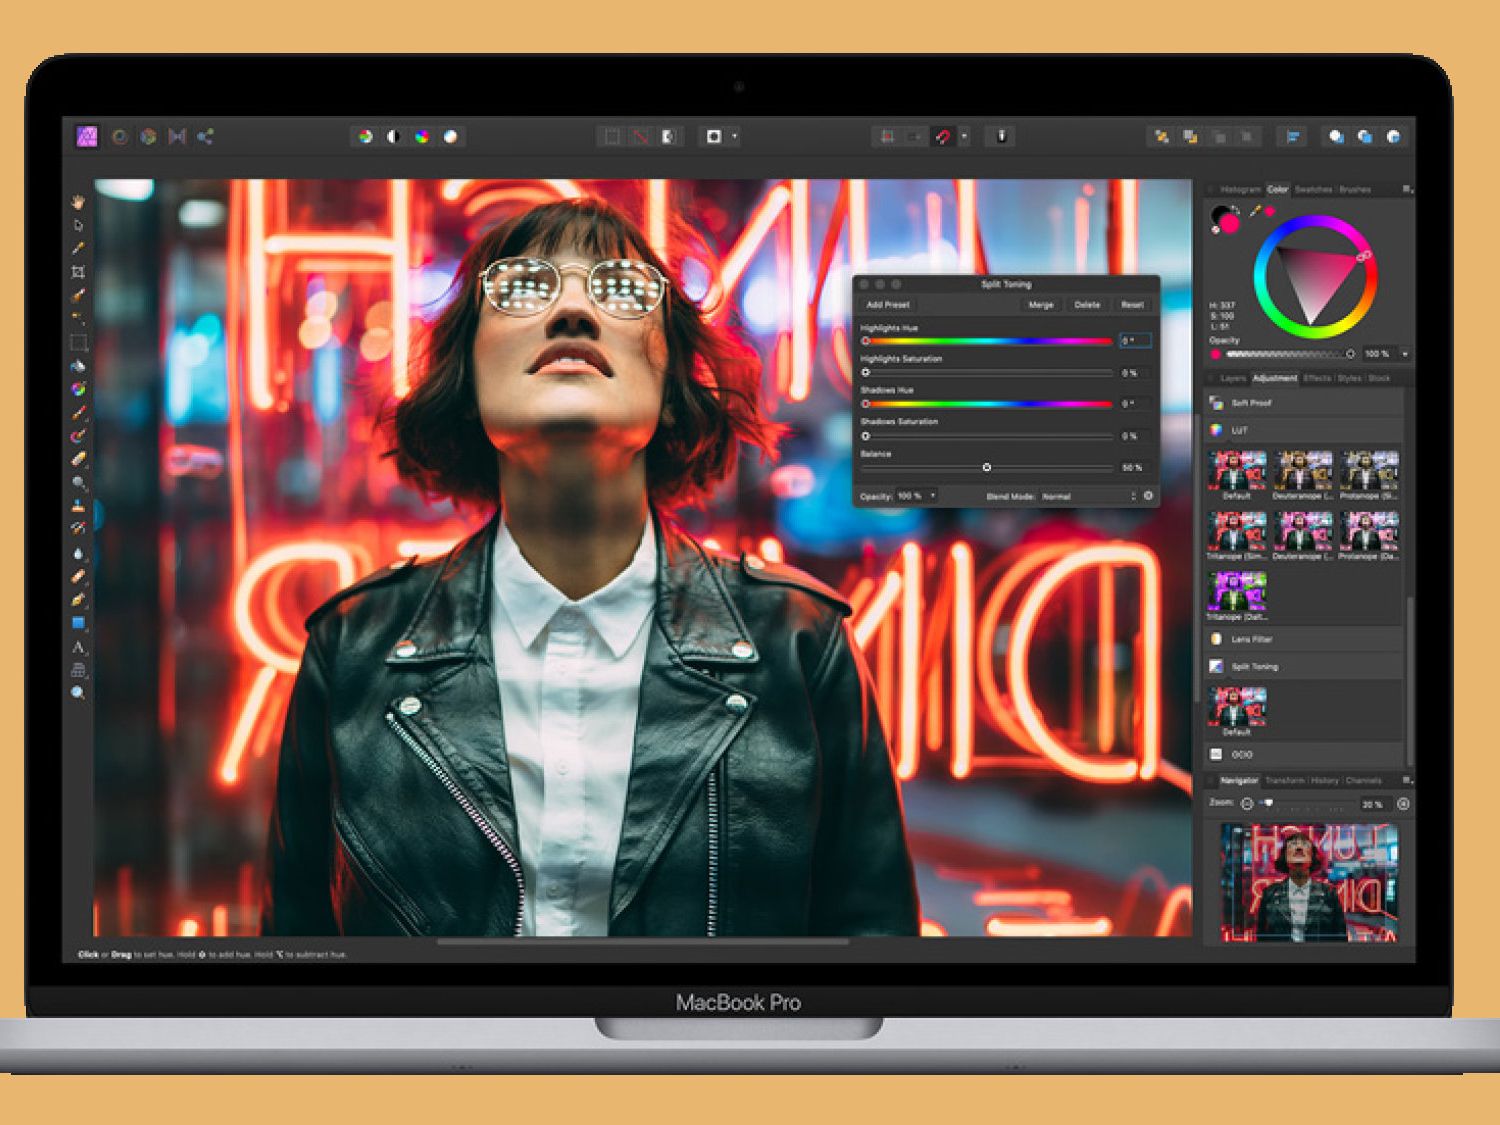Click the Navigator zoom in button

pos(1403,803)
